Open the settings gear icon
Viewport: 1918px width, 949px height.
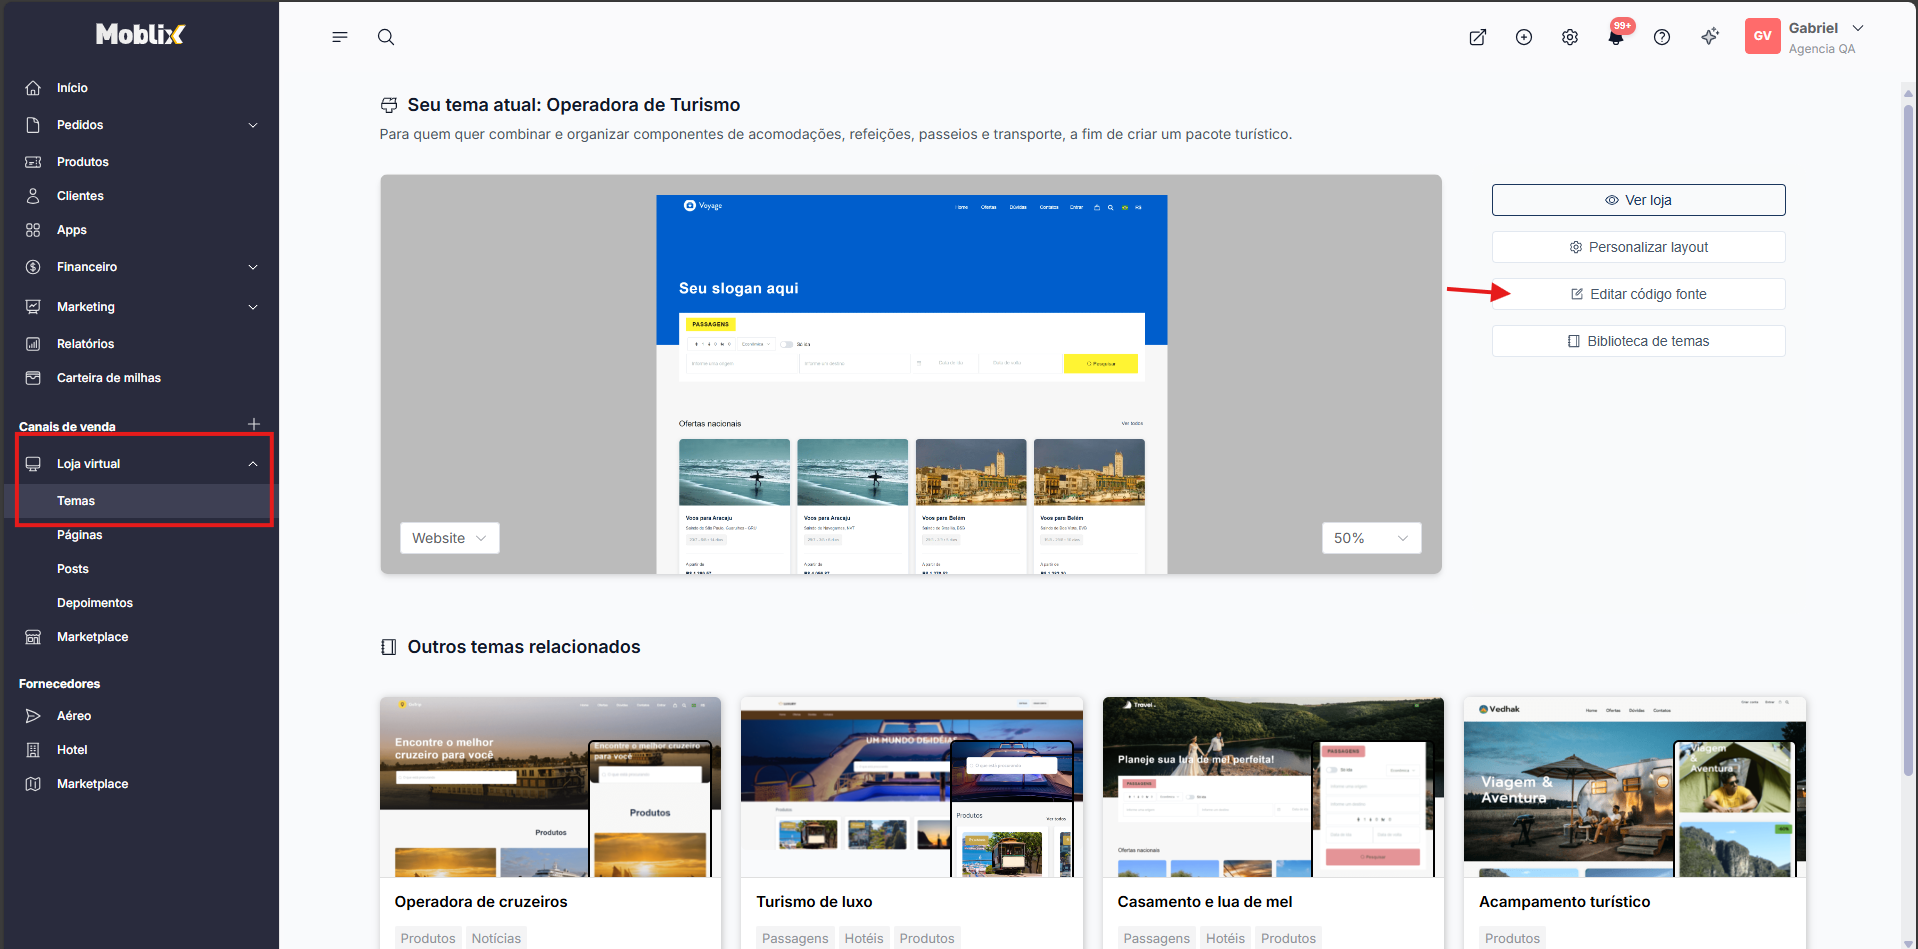[x=1569, y=37]
